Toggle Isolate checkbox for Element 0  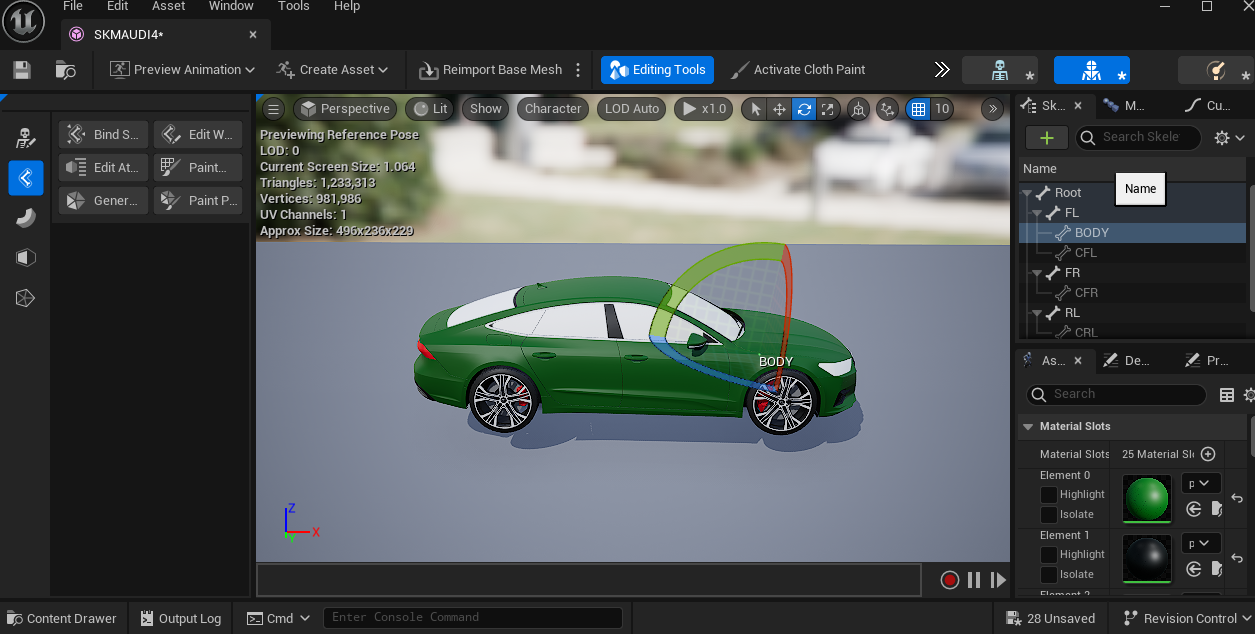point(1049,515)
